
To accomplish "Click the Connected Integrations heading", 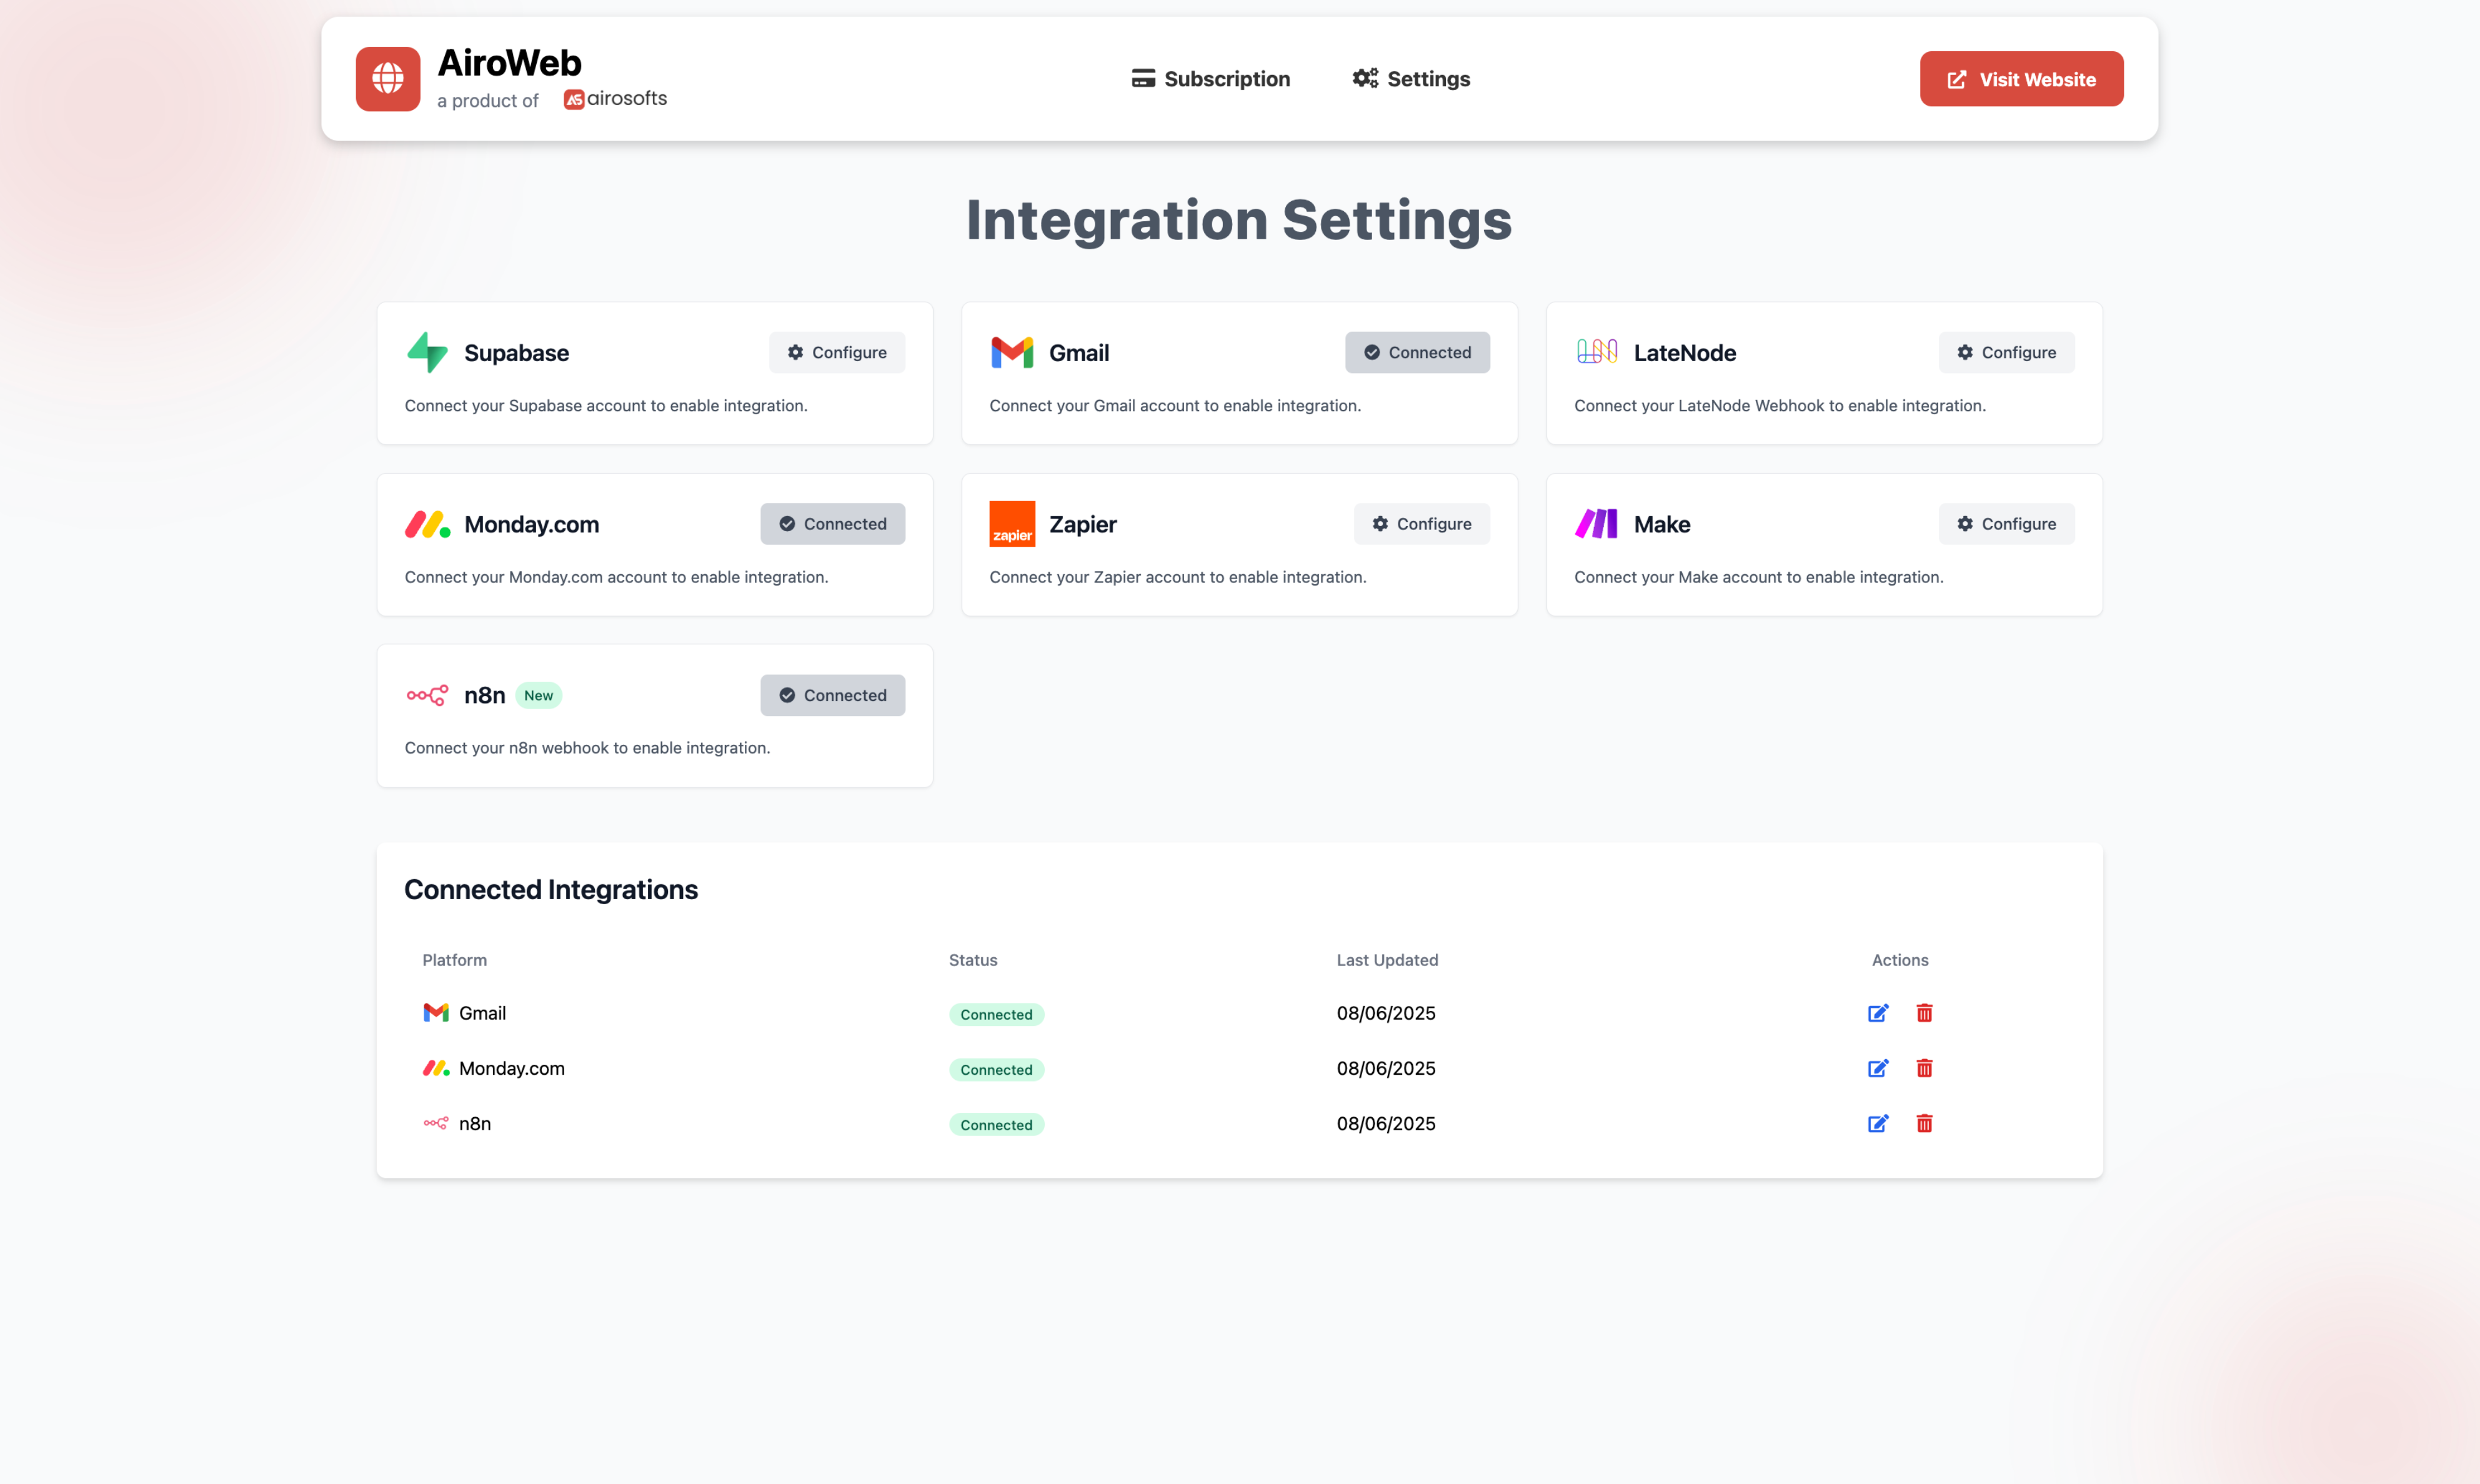I will coord(551,889).
